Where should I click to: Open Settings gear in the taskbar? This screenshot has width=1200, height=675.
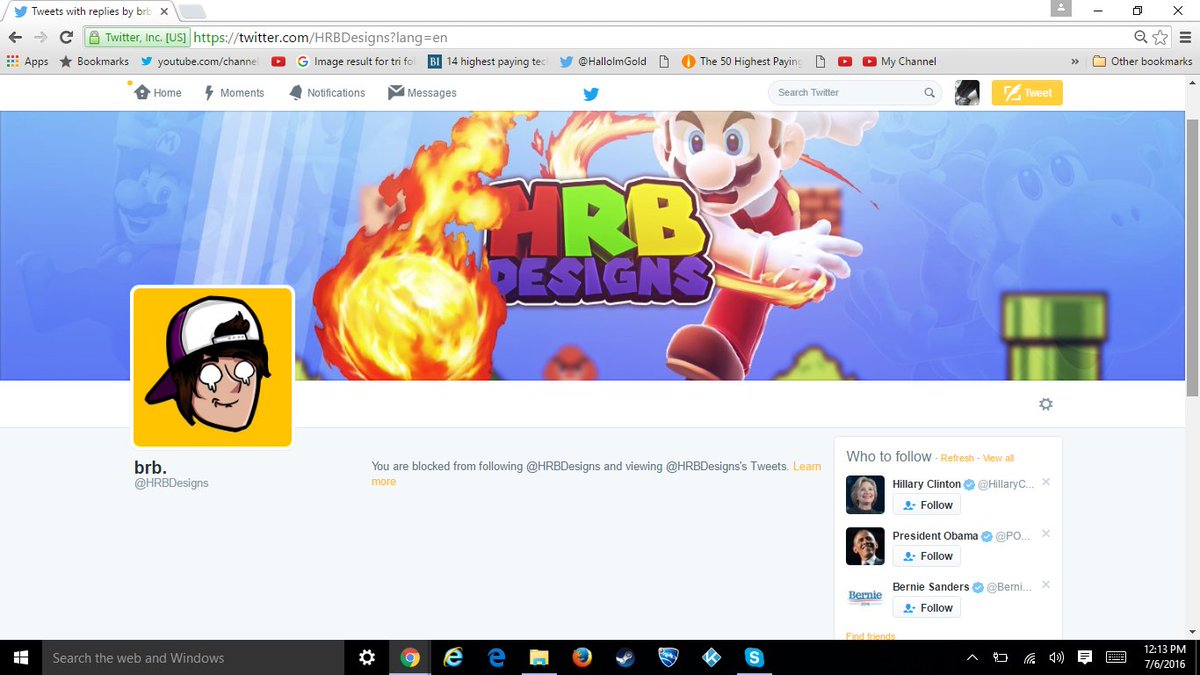coord(366,657)
